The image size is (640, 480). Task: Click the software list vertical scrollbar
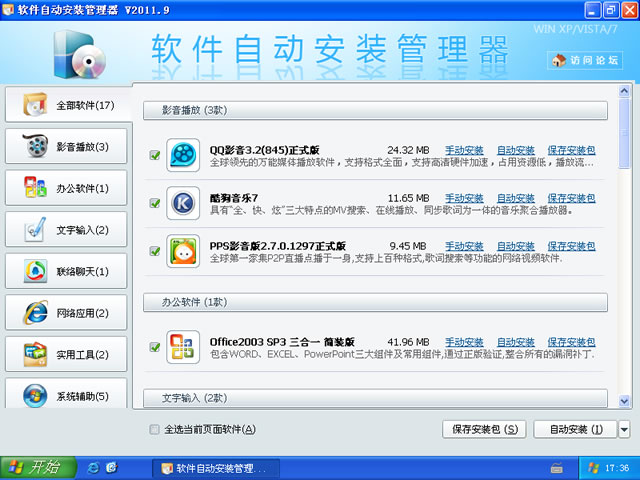pyautogui.click(x=624, y=250)
